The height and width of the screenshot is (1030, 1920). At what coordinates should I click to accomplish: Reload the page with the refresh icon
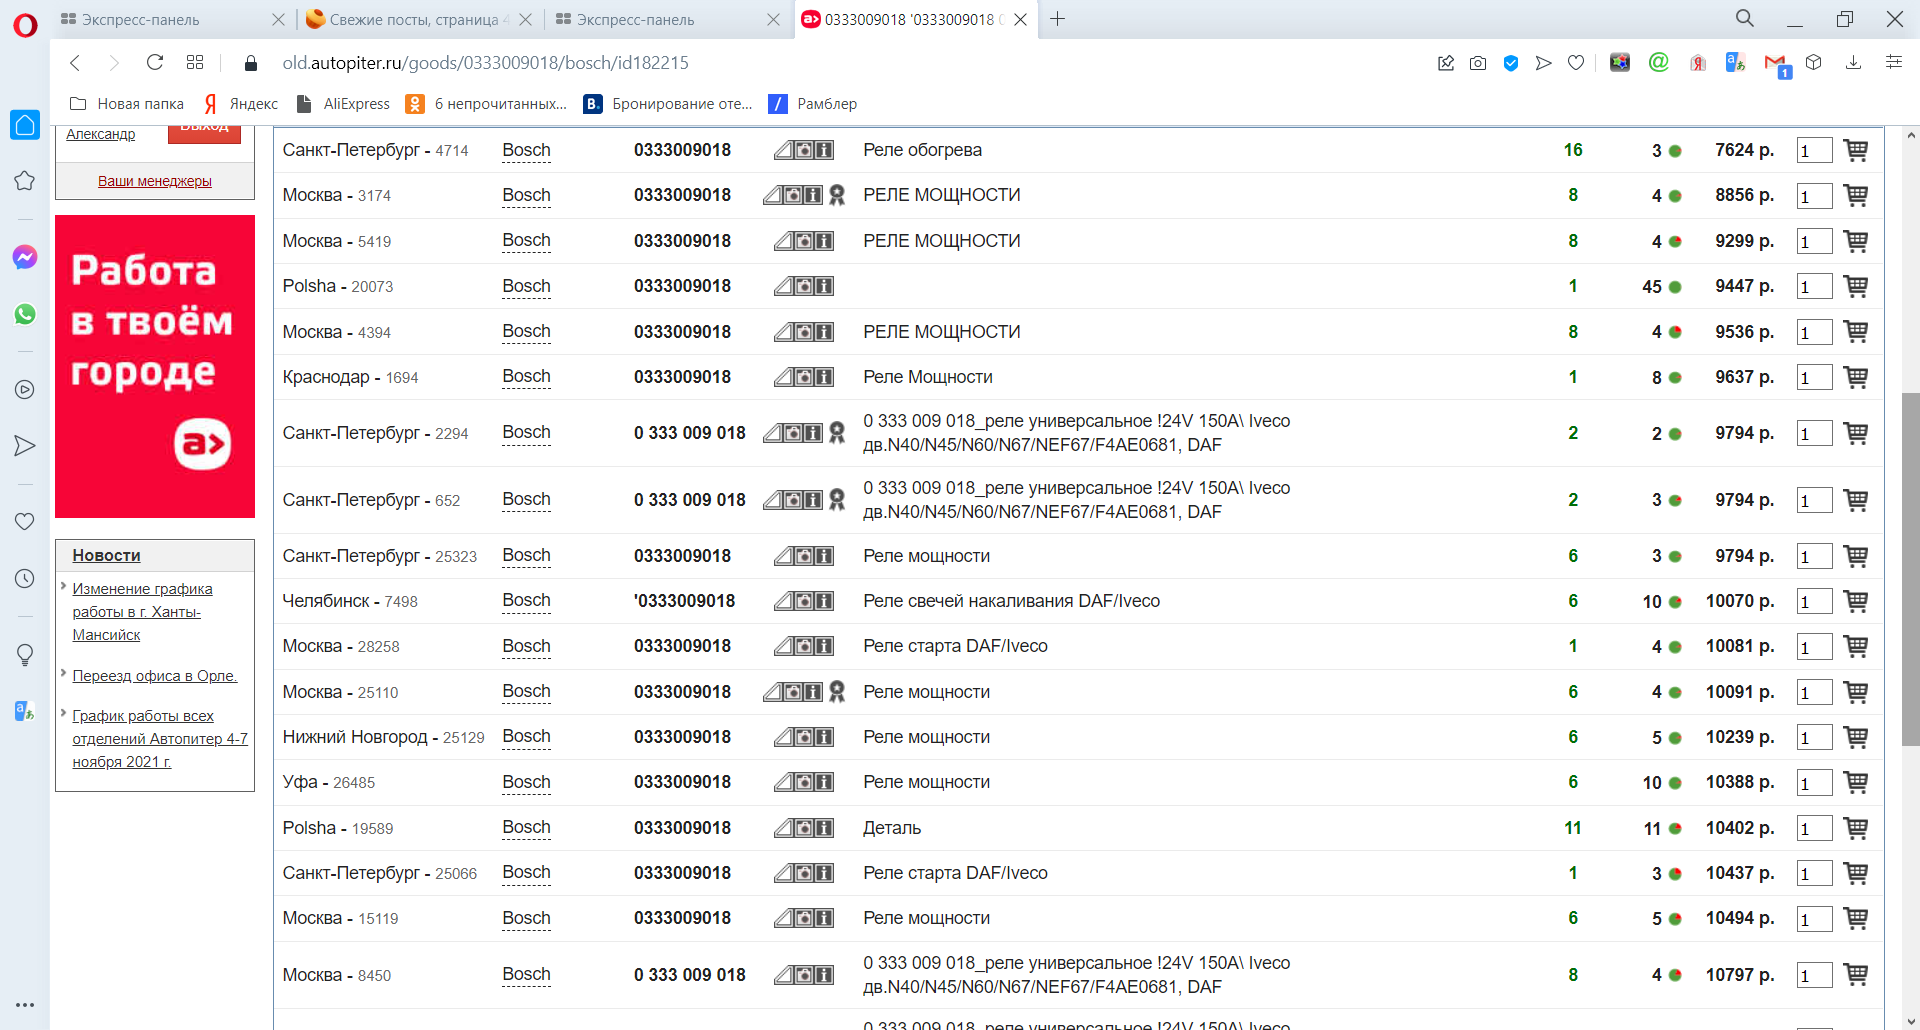155,63
